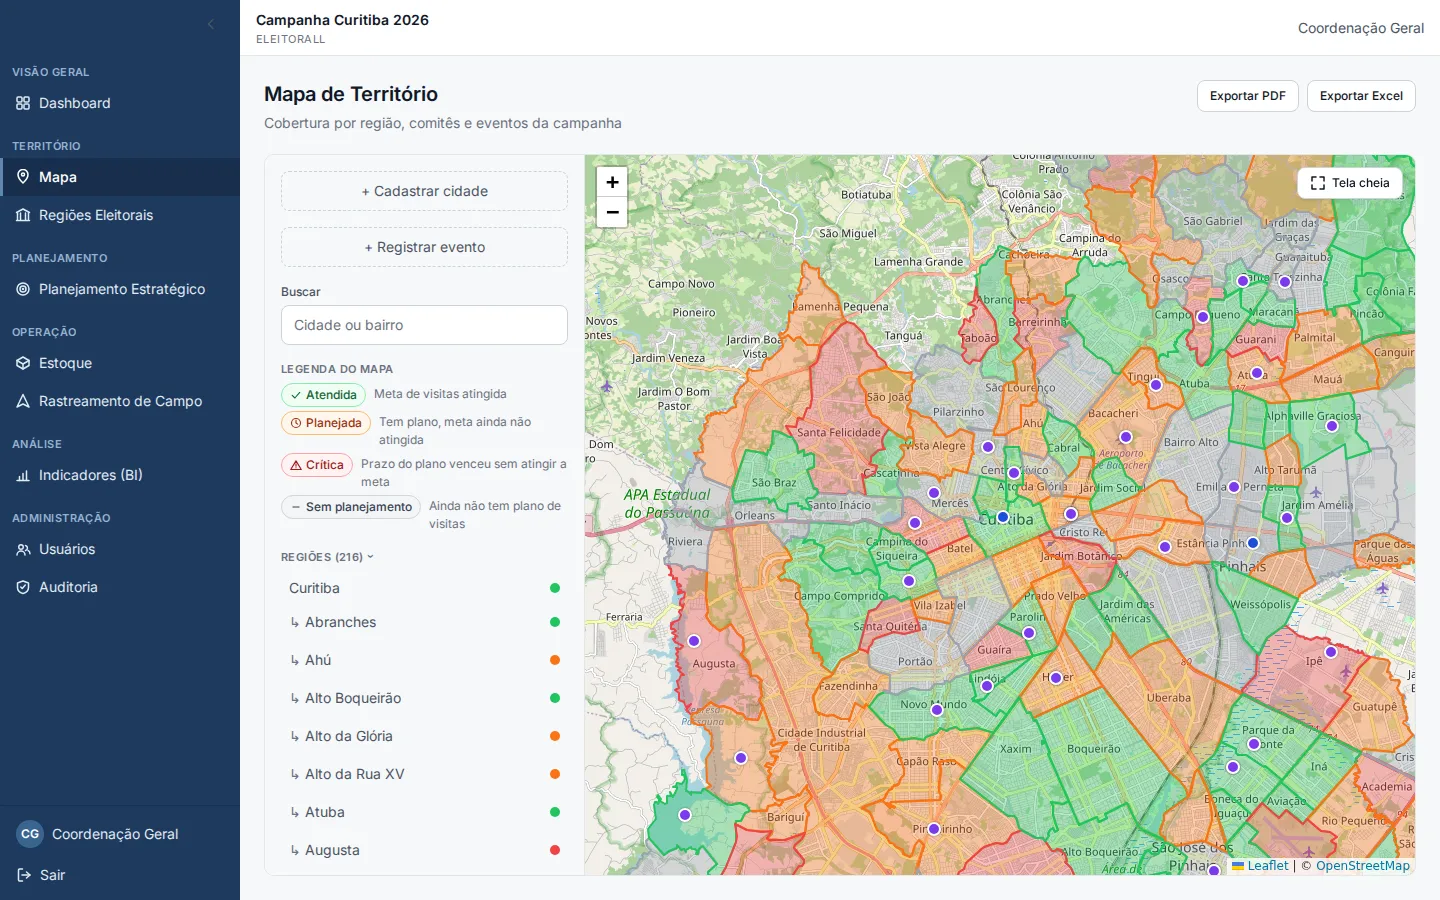
Task: Select Atuba in the regions list
Action: 425,812
